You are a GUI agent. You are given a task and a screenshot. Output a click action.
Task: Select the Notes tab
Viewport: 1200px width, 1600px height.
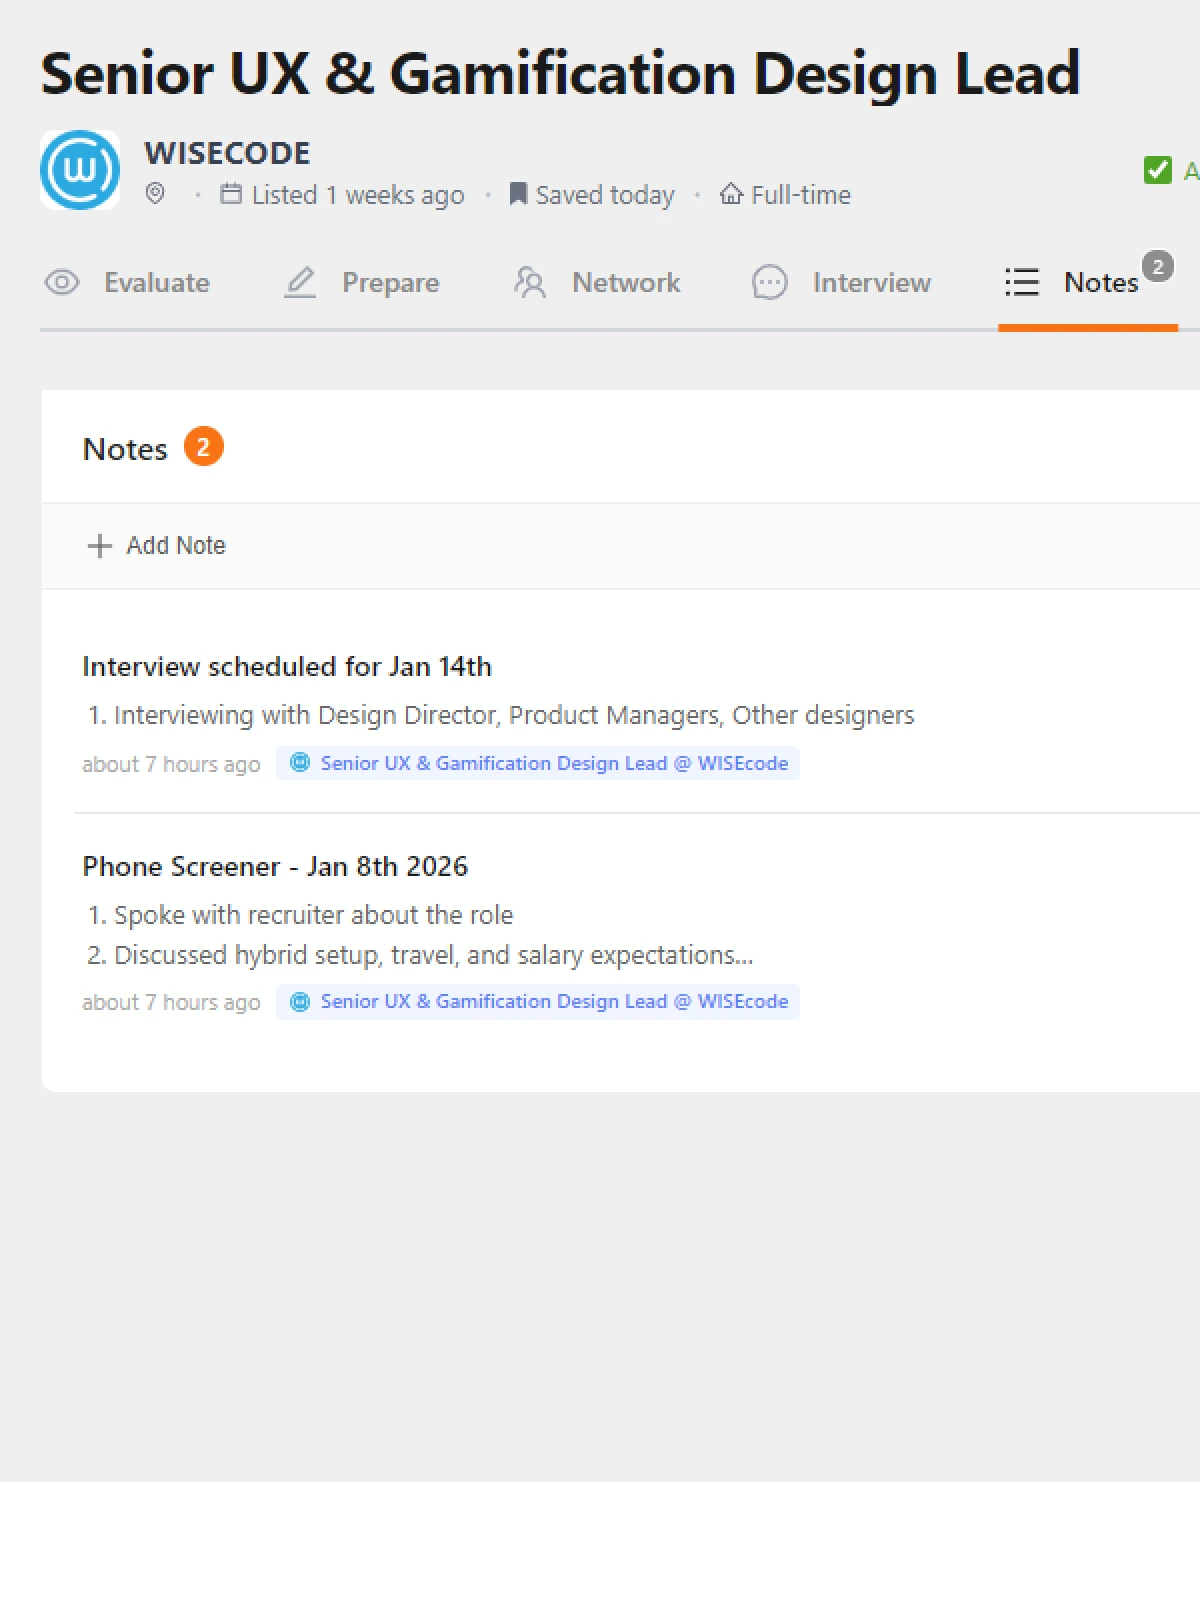click(x=1088, y=283)
